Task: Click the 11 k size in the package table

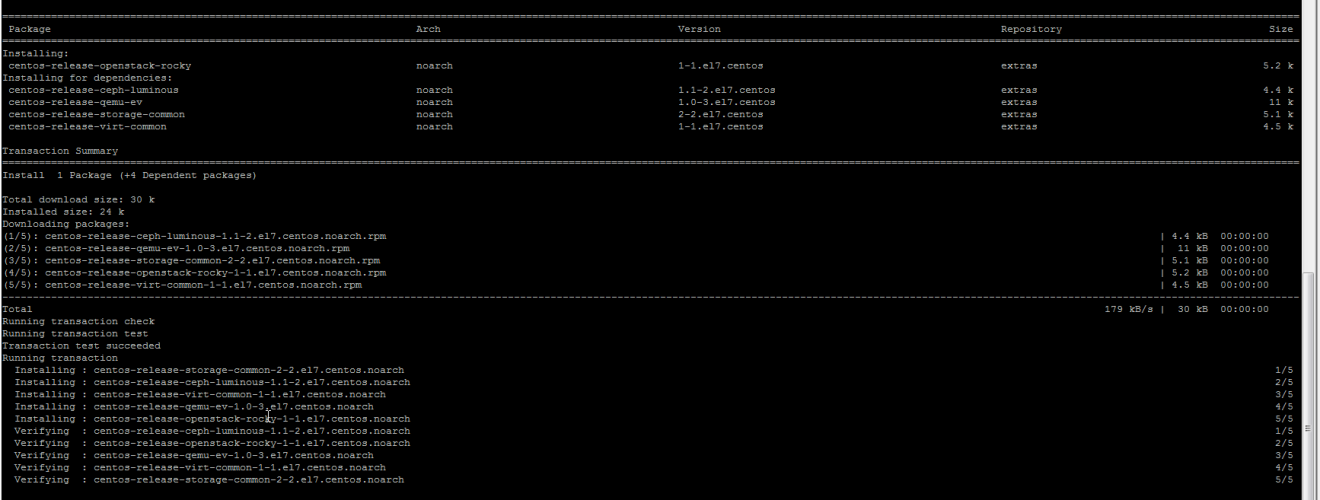Action: [x=1281, y=102]
